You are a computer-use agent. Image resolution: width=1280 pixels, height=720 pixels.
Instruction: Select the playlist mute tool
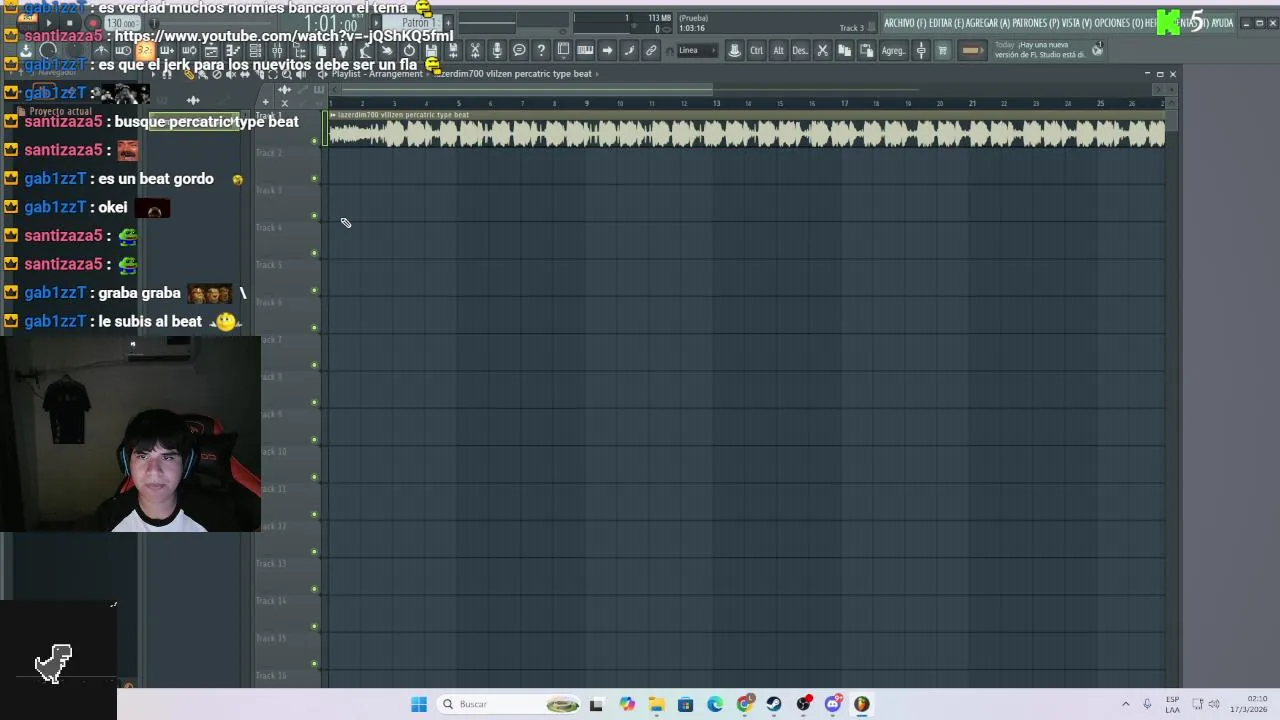point(231,74)
